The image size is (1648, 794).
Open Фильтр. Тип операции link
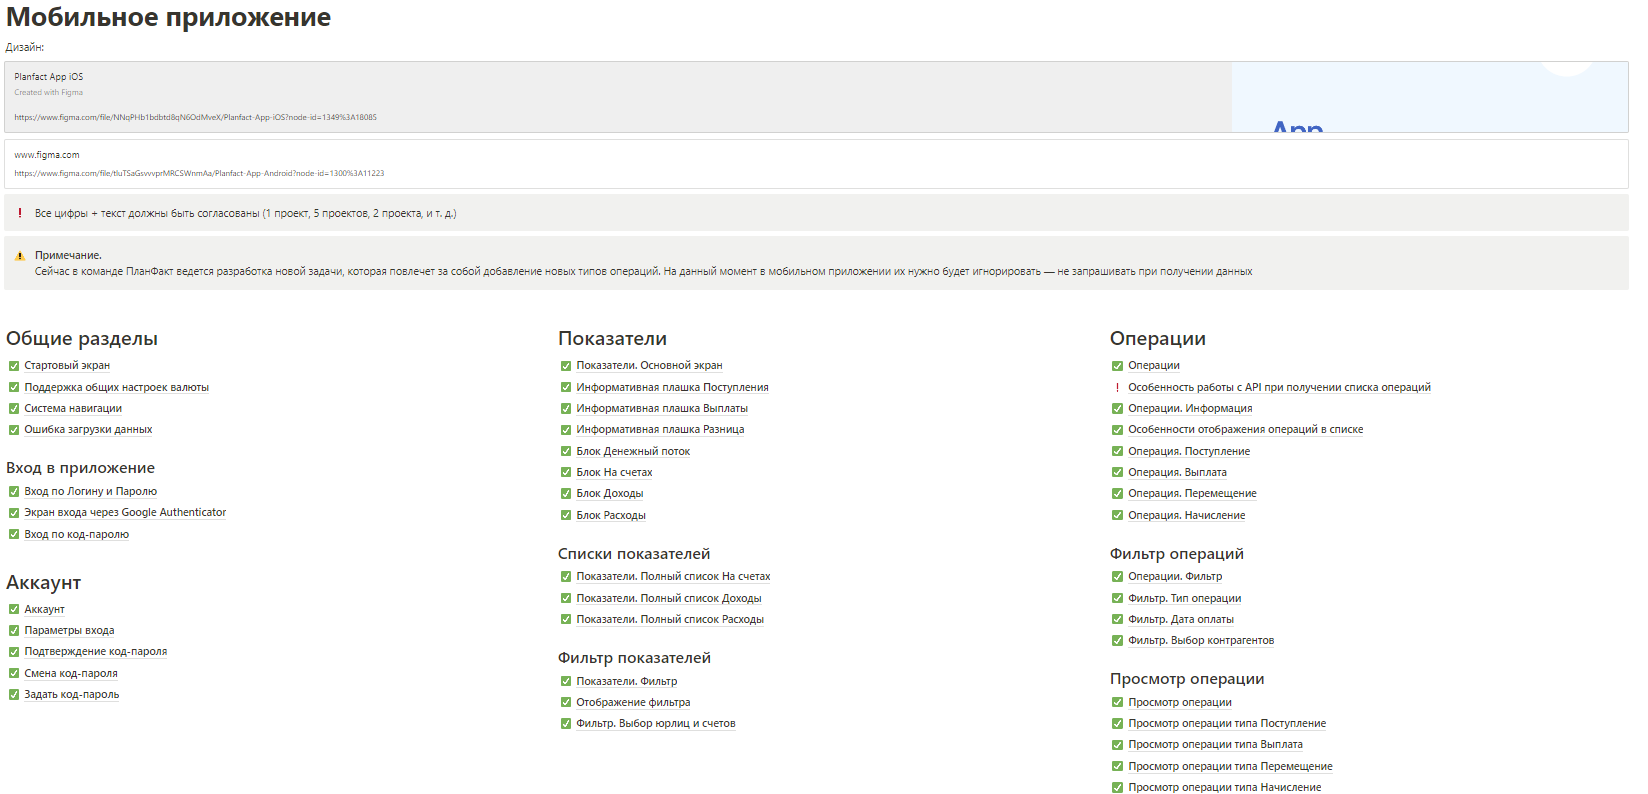point(1185,599)
